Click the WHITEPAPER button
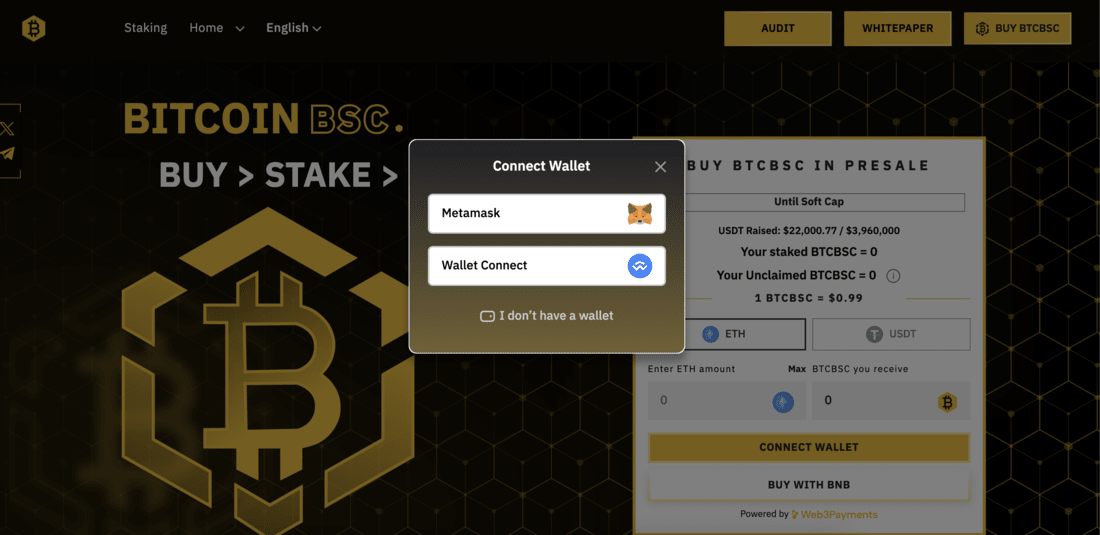 (x=897, y=29)
